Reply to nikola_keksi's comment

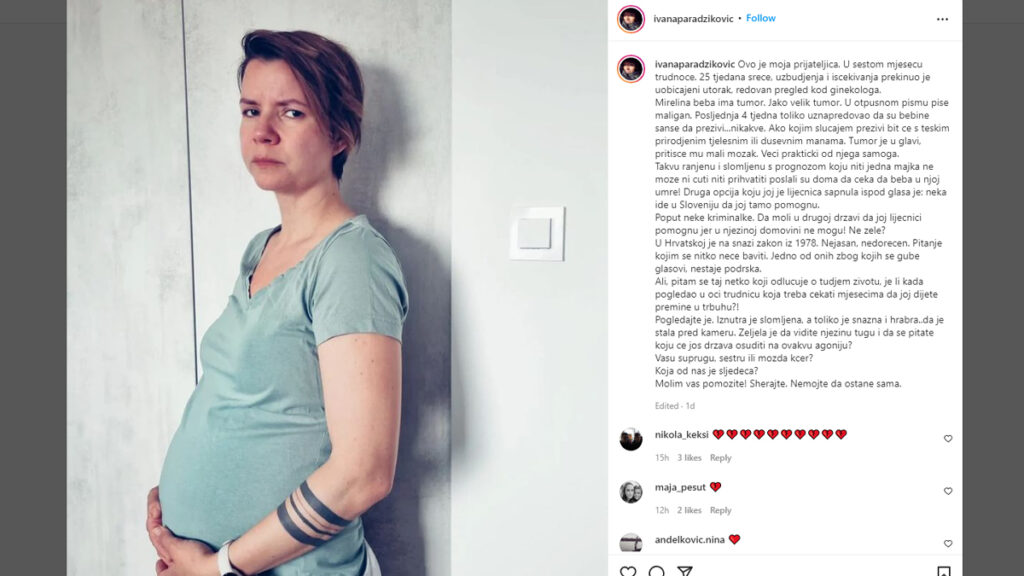pos(720,458)
